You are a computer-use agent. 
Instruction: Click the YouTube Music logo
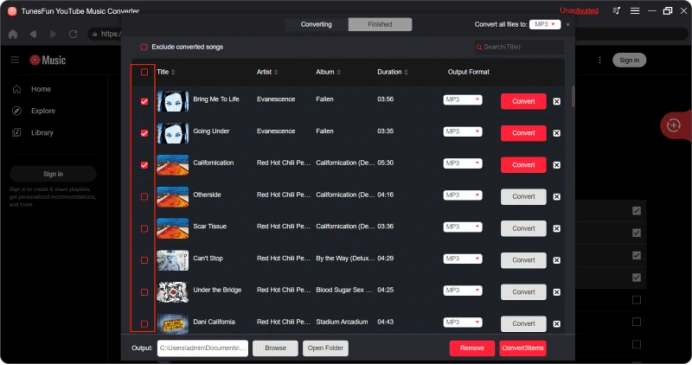48,60
